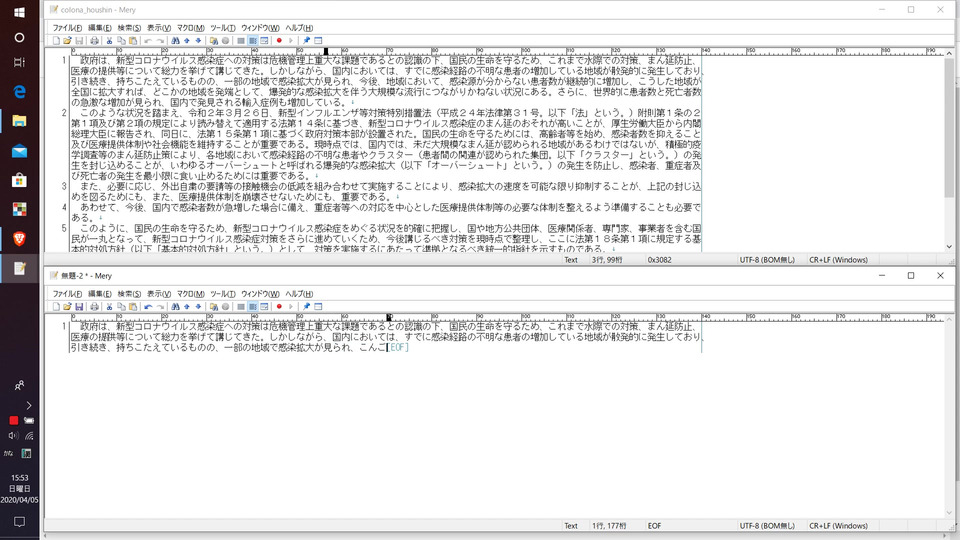Open find-in-files tool in colona_houshin window
960x540 pixels.
pyautogui.click(x=214, y=41)
